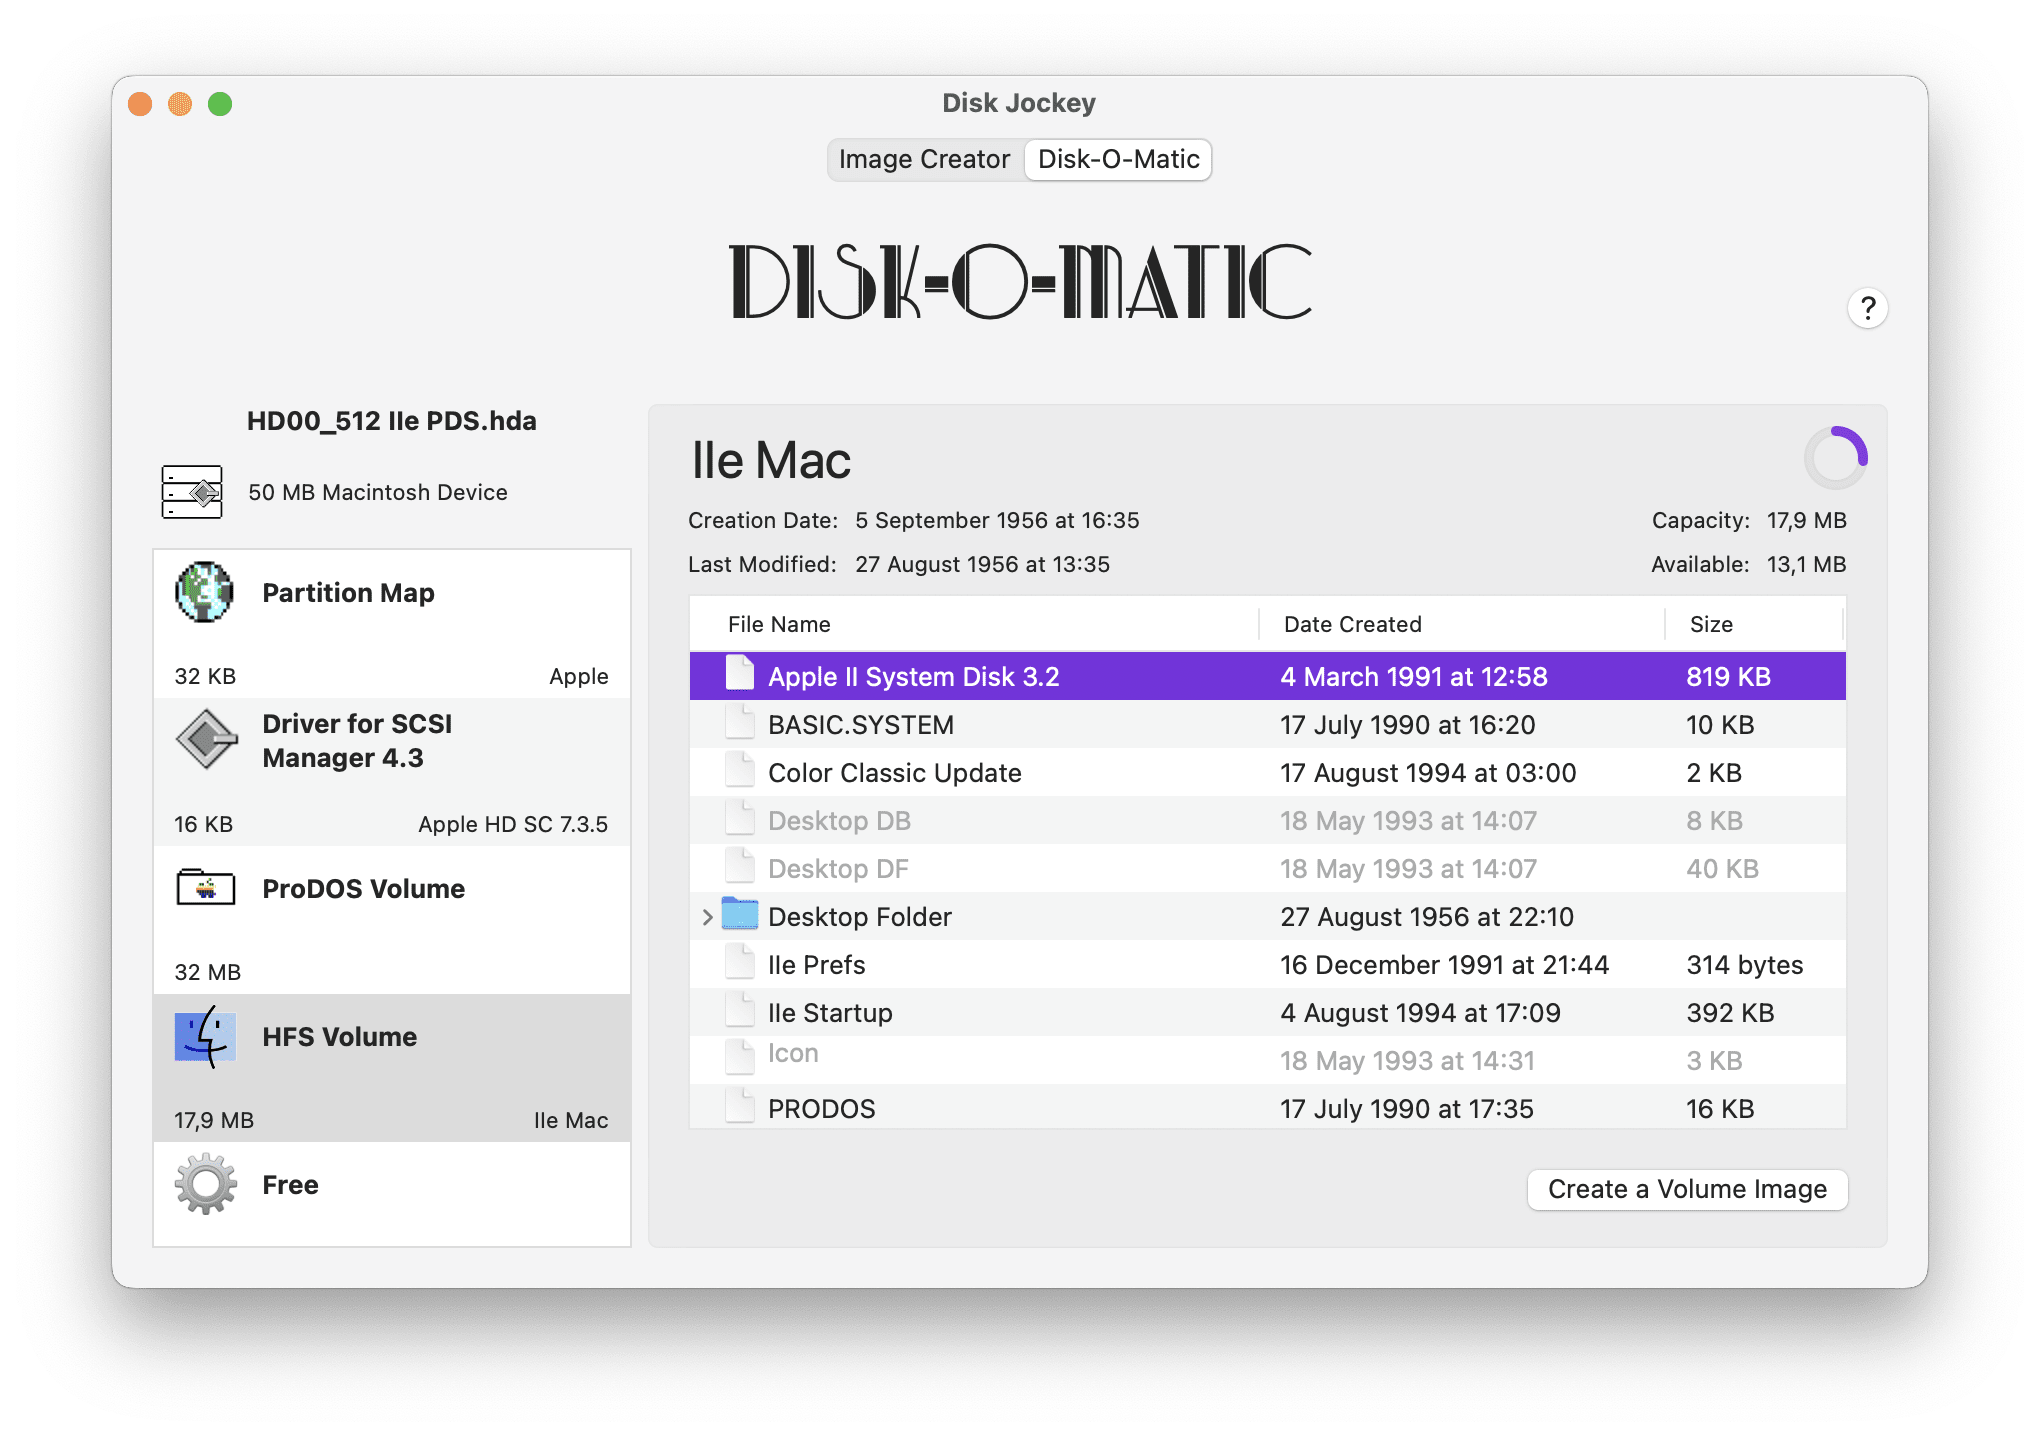Click the IIe Prefs document icon
This screenshot has height=1436, width=2040.
coord(740,963)
